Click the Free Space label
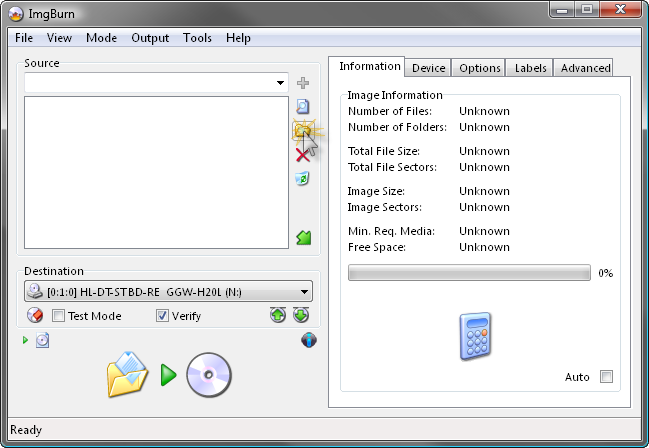The width and height of the screenshot is (649, 448). tap(377, 247)
